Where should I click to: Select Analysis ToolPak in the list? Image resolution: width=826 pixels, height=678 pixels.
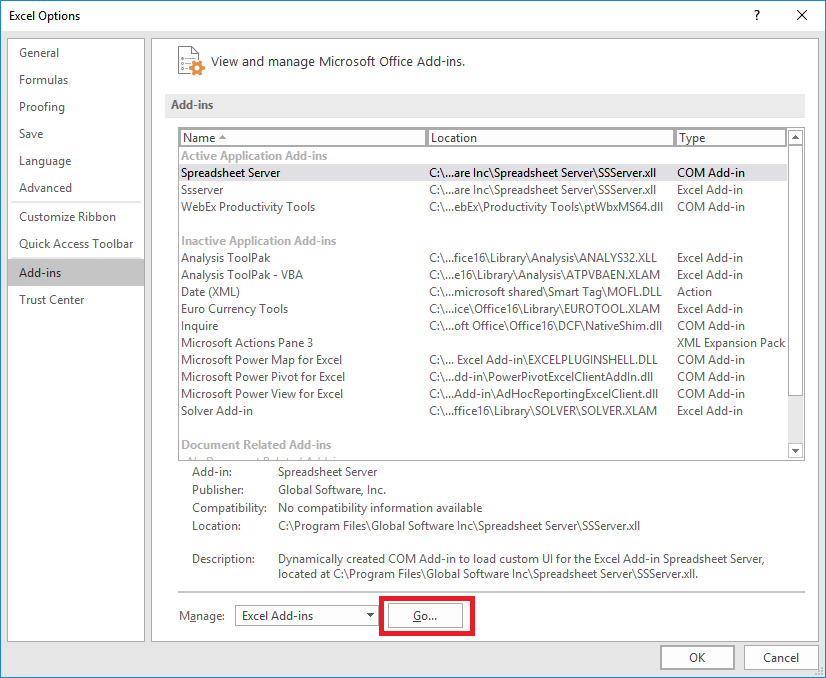pyautogui.click(x=226, y=258)
